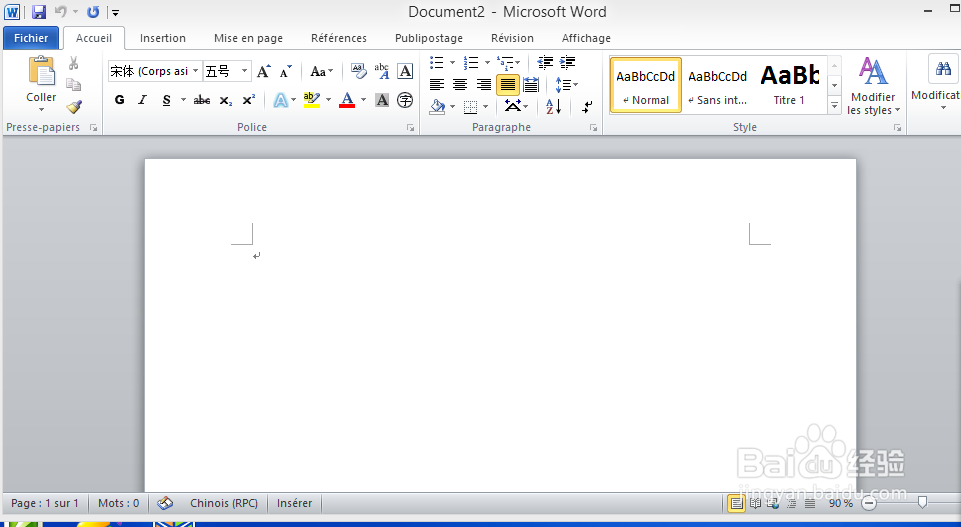The height and width of the screenshot is (527, 961).
Task: Clear formatting with the eraser icon
Action: tap(359, 71)
